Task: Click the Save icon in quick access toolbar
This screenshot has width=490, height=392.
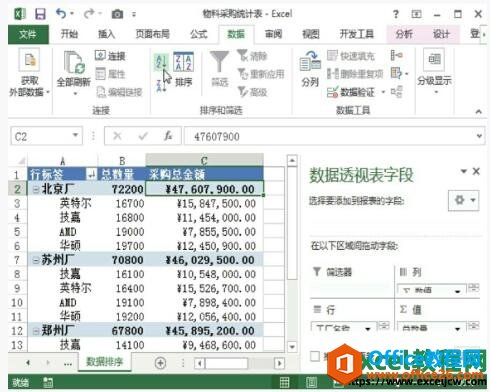Action: (40, 14)
